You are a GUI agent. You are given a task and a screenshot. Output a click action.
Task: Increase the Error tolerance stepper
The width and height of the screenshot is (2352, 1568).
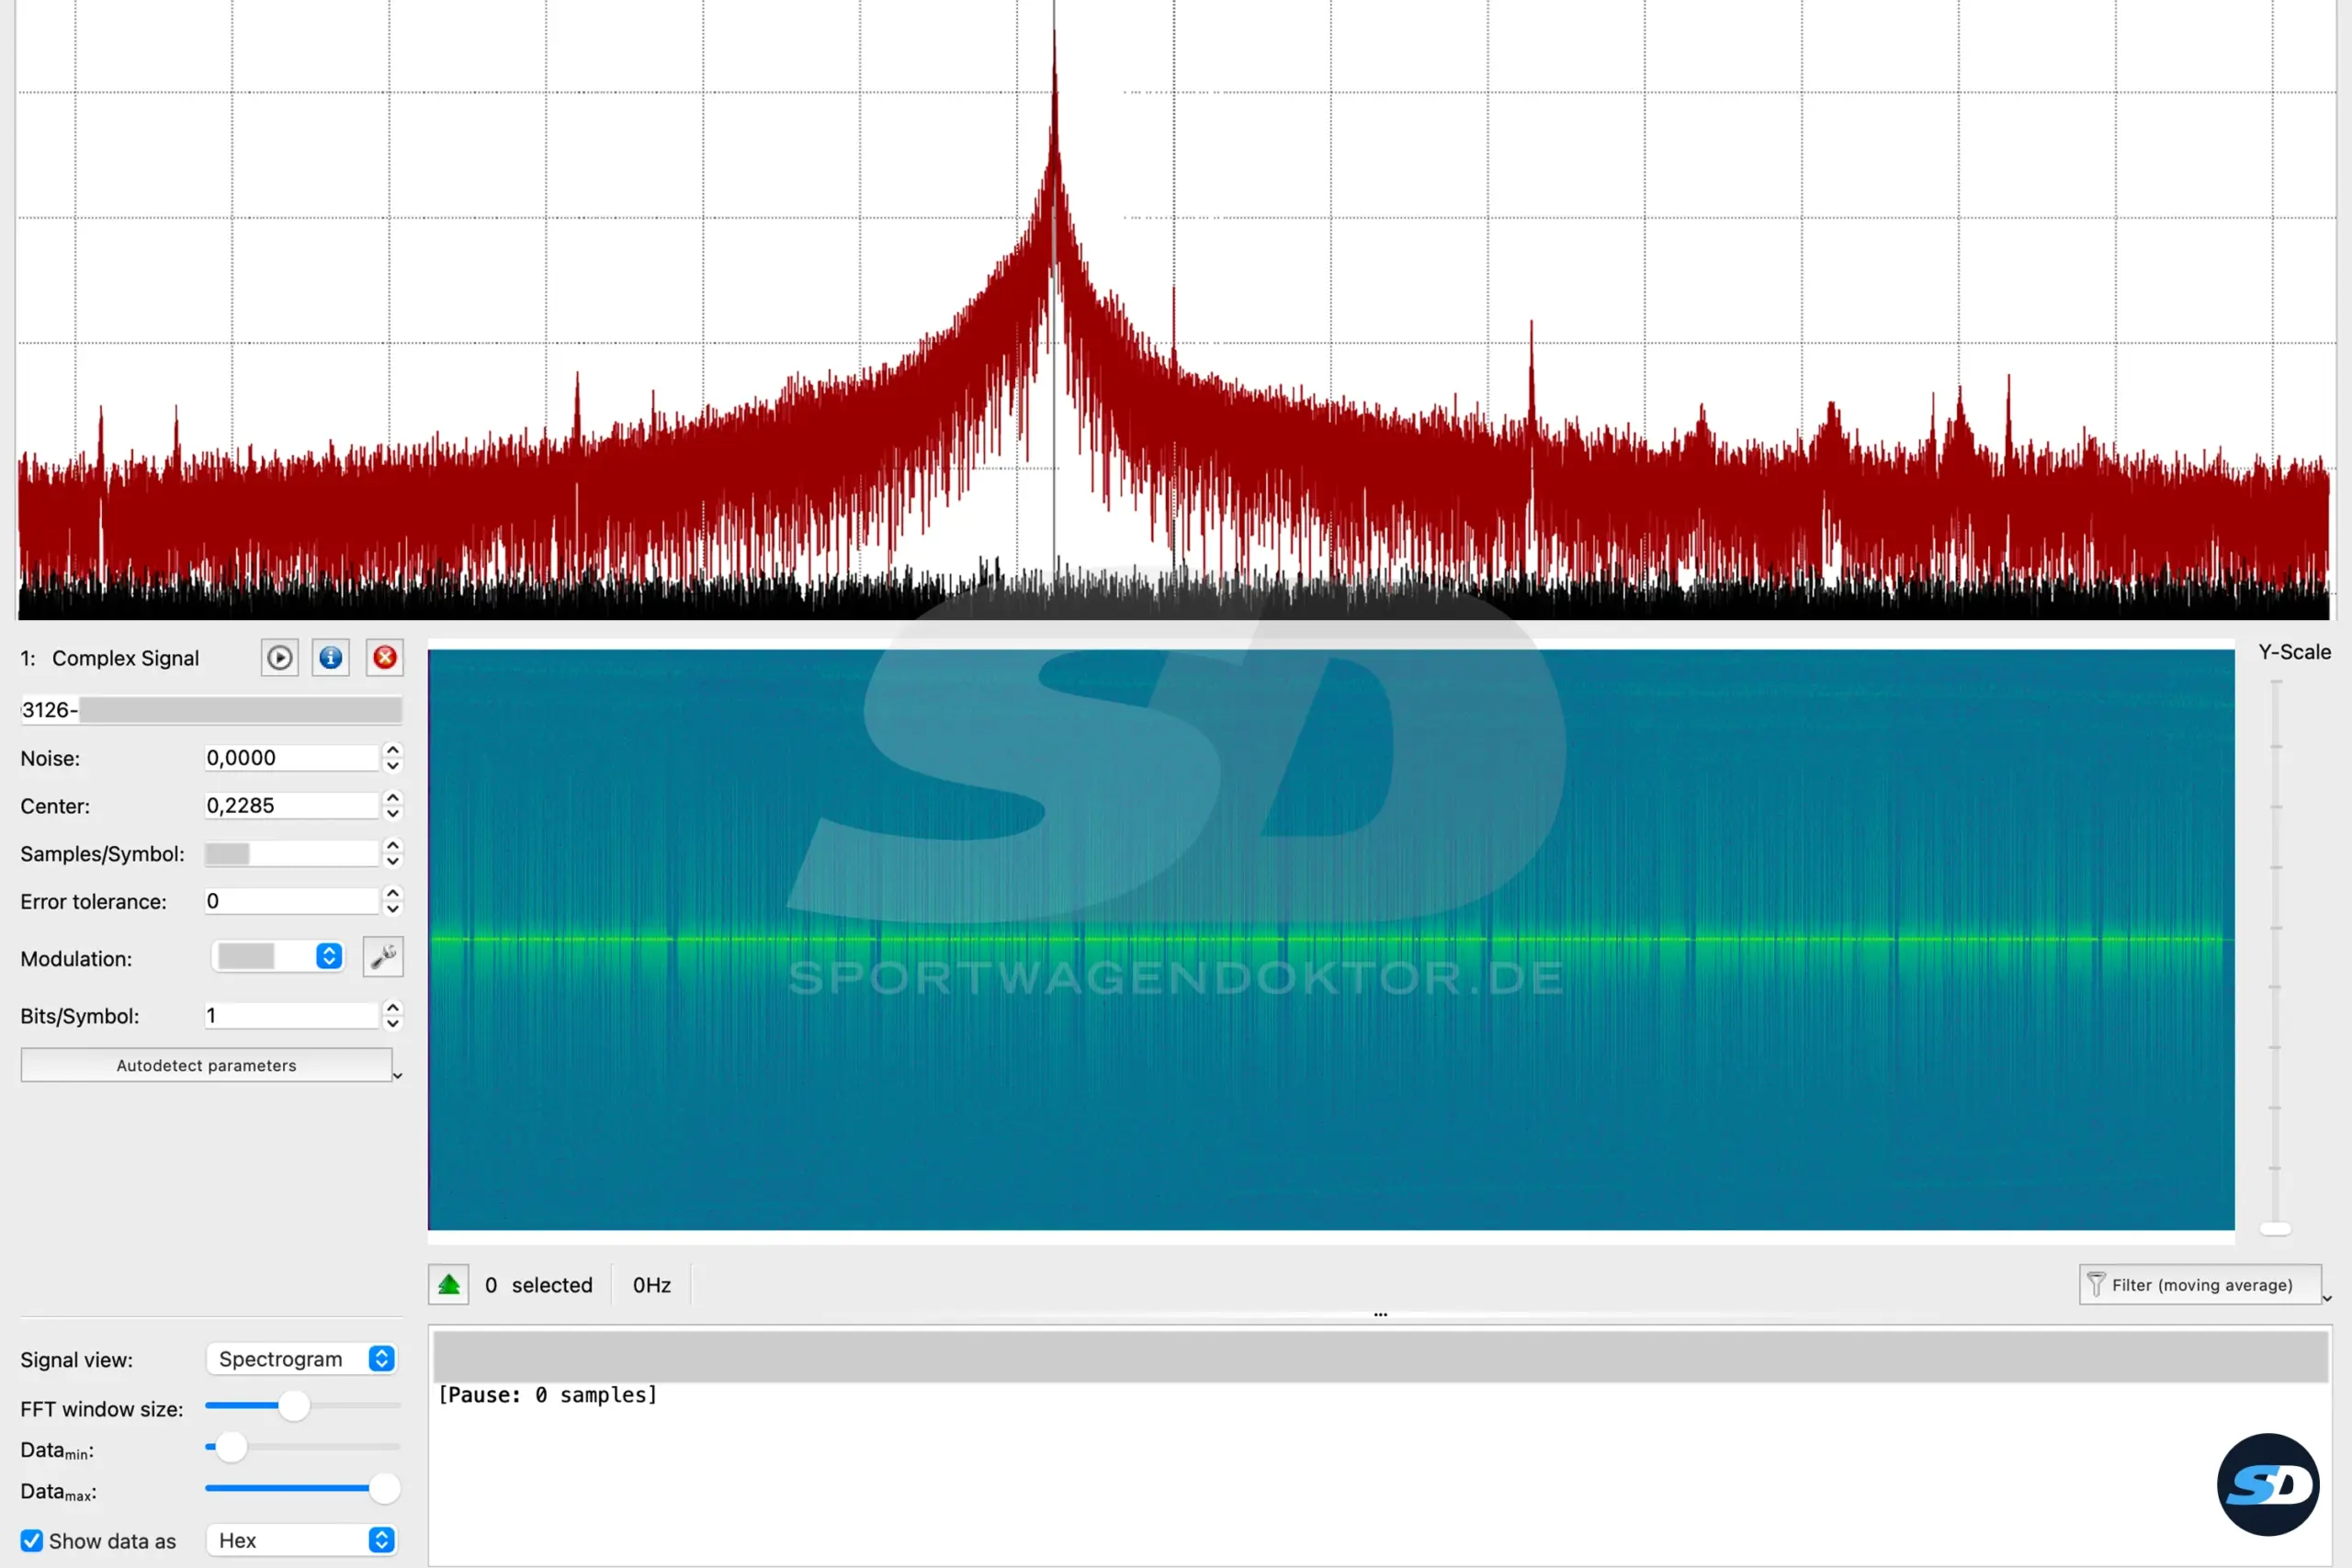coord(393,892)
